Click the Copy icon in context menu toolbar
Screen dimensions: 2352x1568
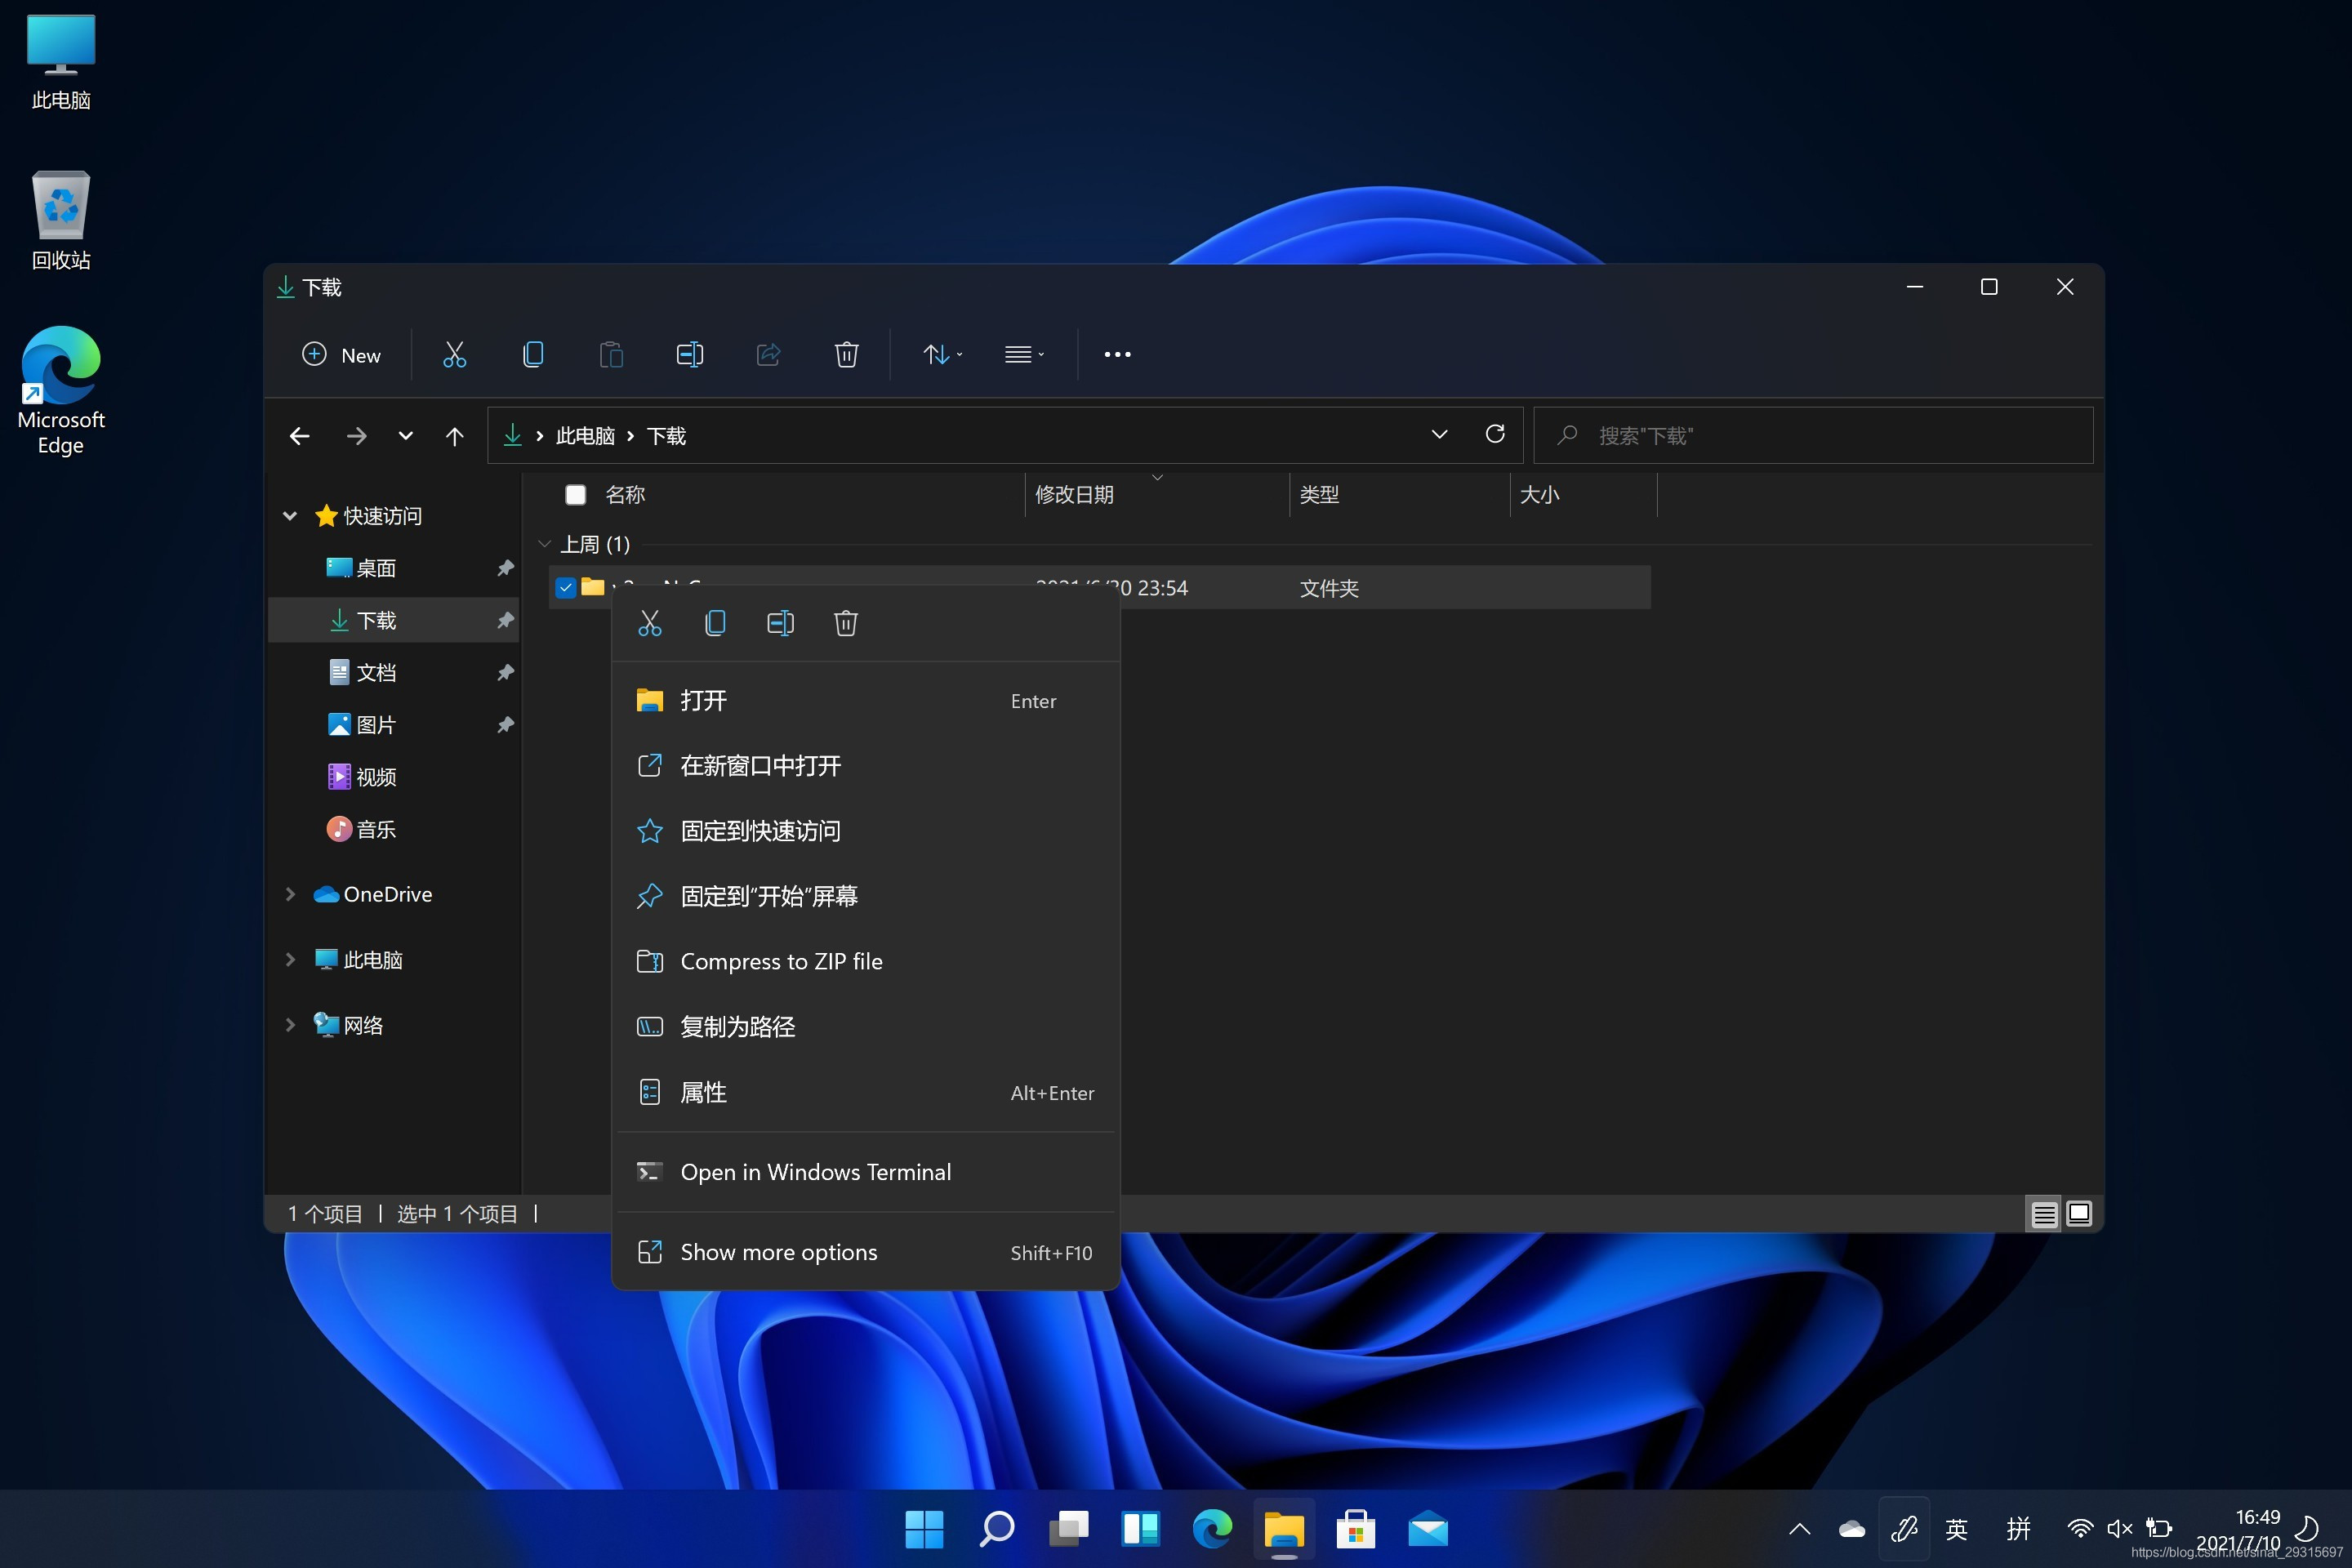714,623
